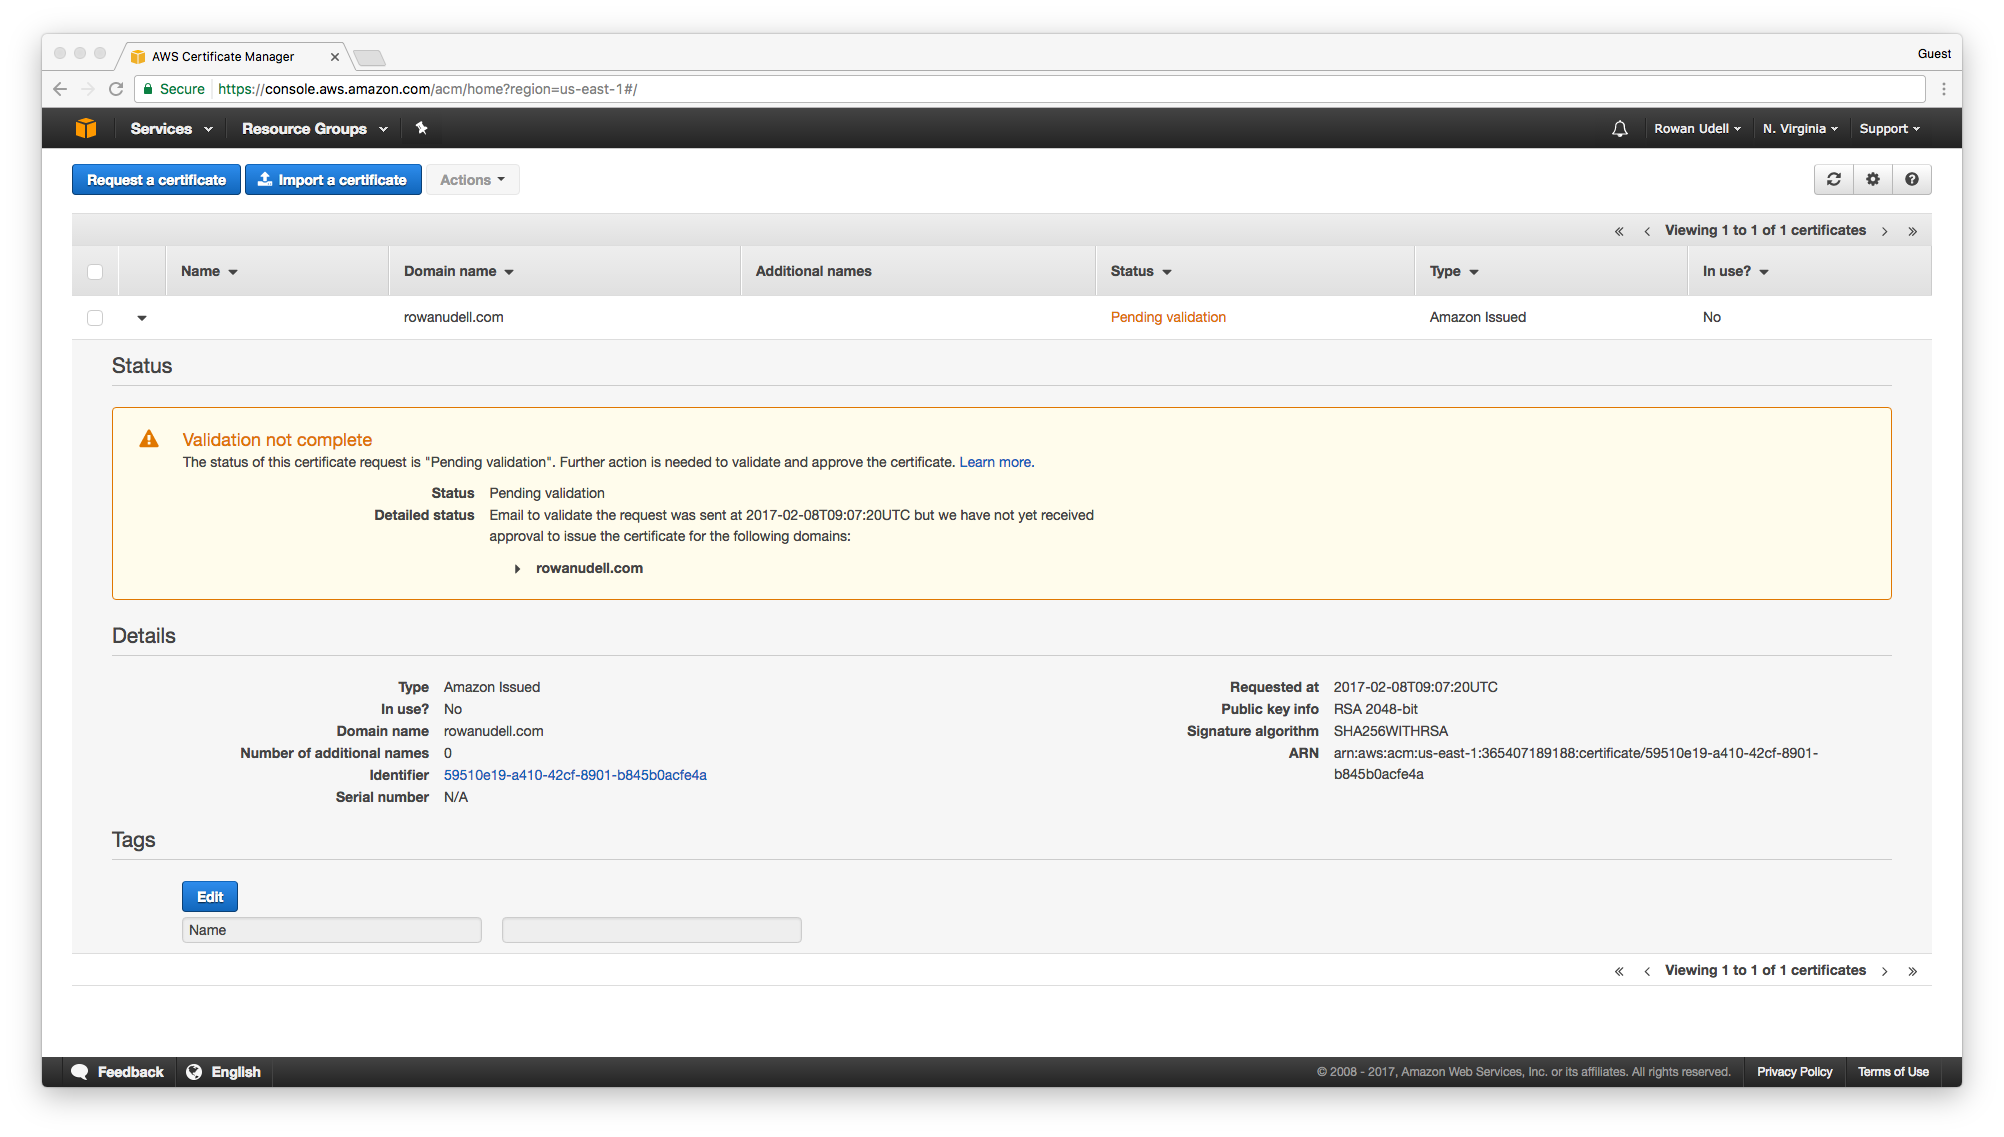Open the settings gear icon

point(1873,180)
